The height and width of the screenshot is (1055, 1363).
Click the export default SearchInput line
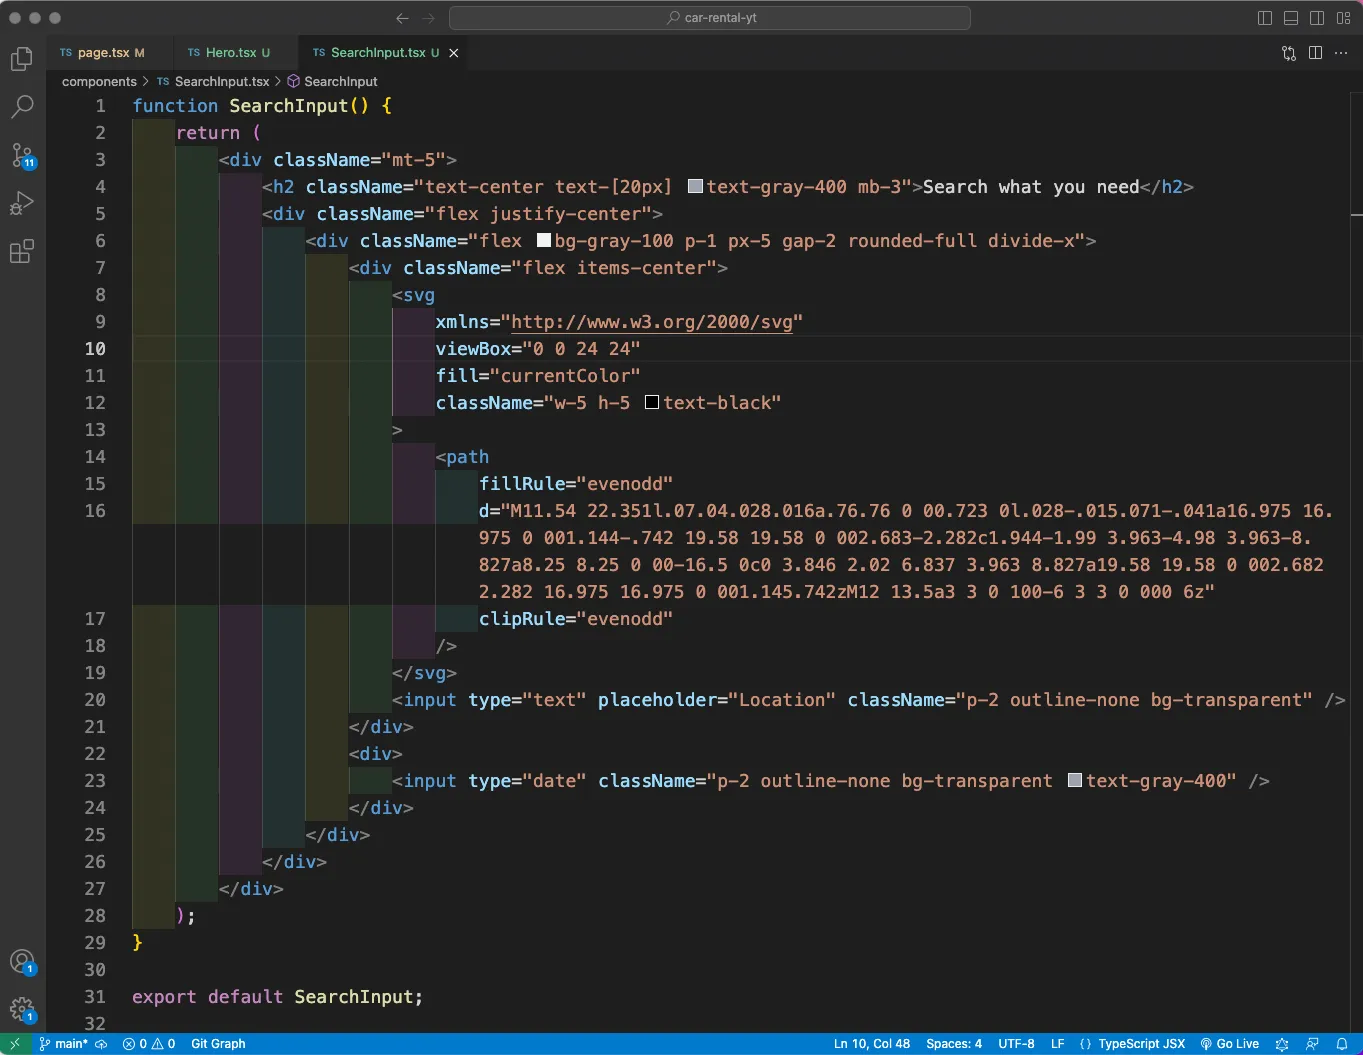point(277,997)
